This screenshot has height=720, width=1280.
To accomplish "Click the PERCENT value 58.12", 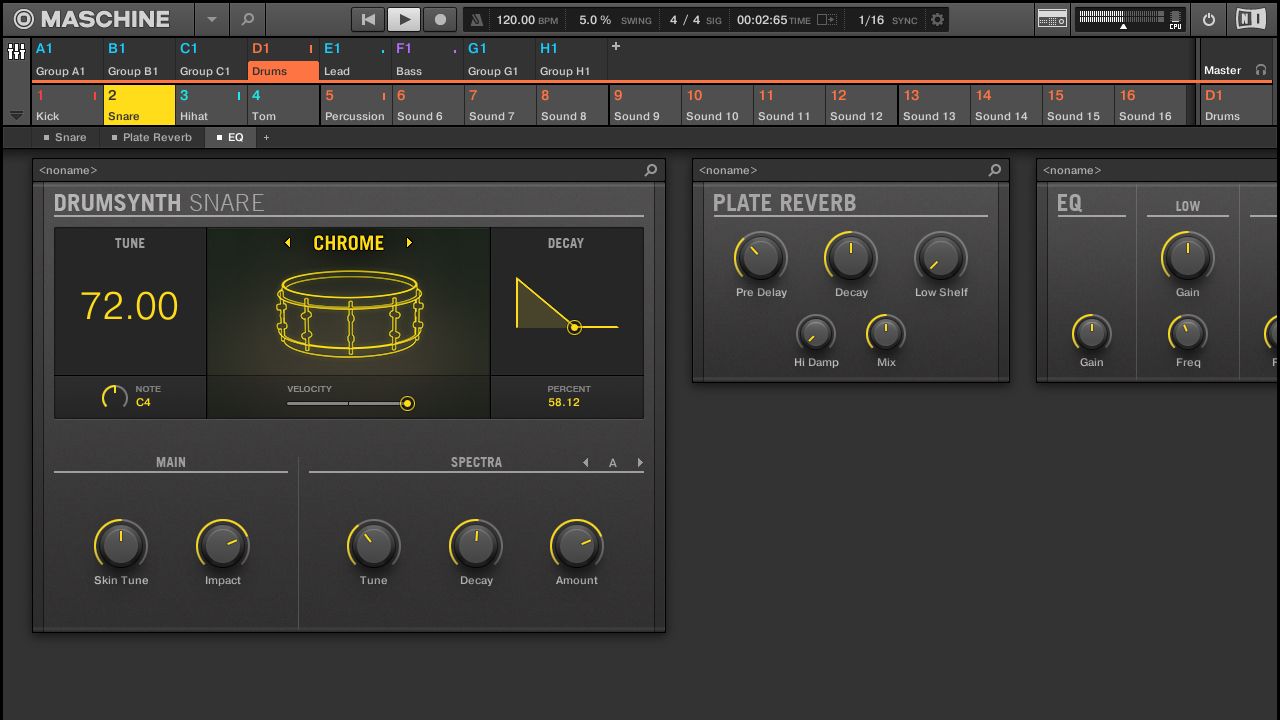I will (564, 402).
